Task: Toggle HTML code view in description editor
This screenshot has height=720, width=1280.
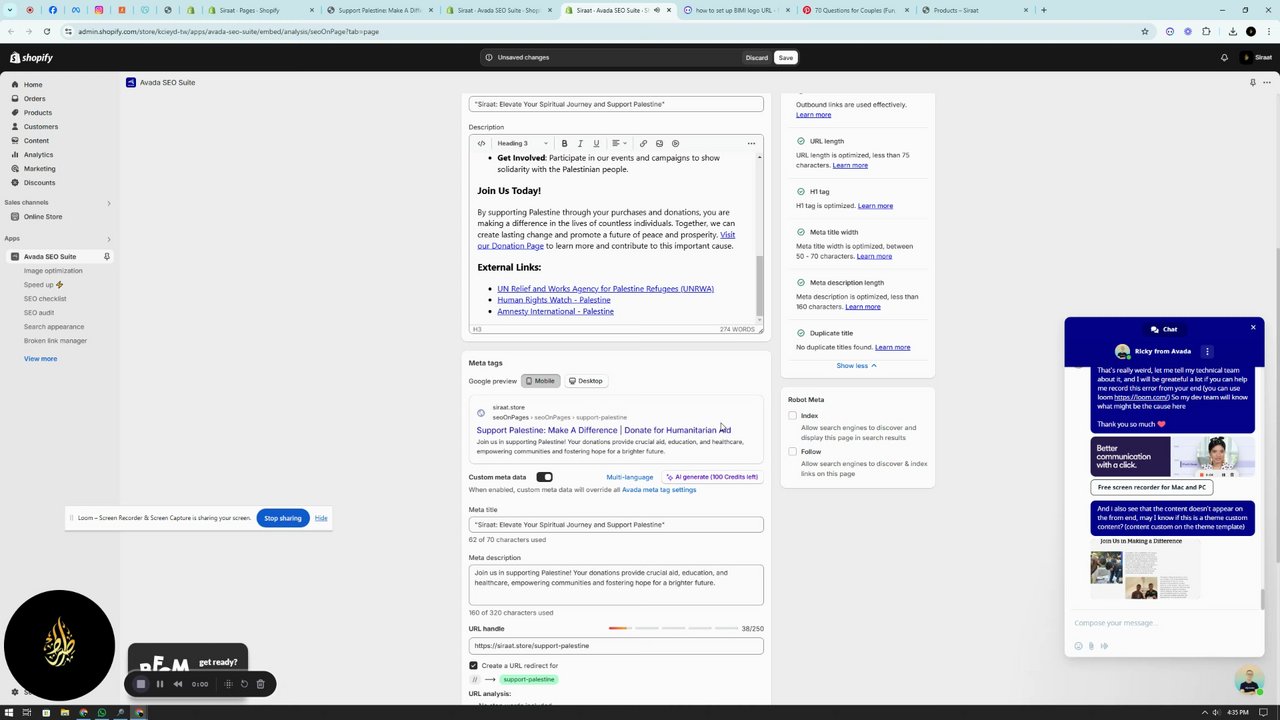Action: click(481, 143)
